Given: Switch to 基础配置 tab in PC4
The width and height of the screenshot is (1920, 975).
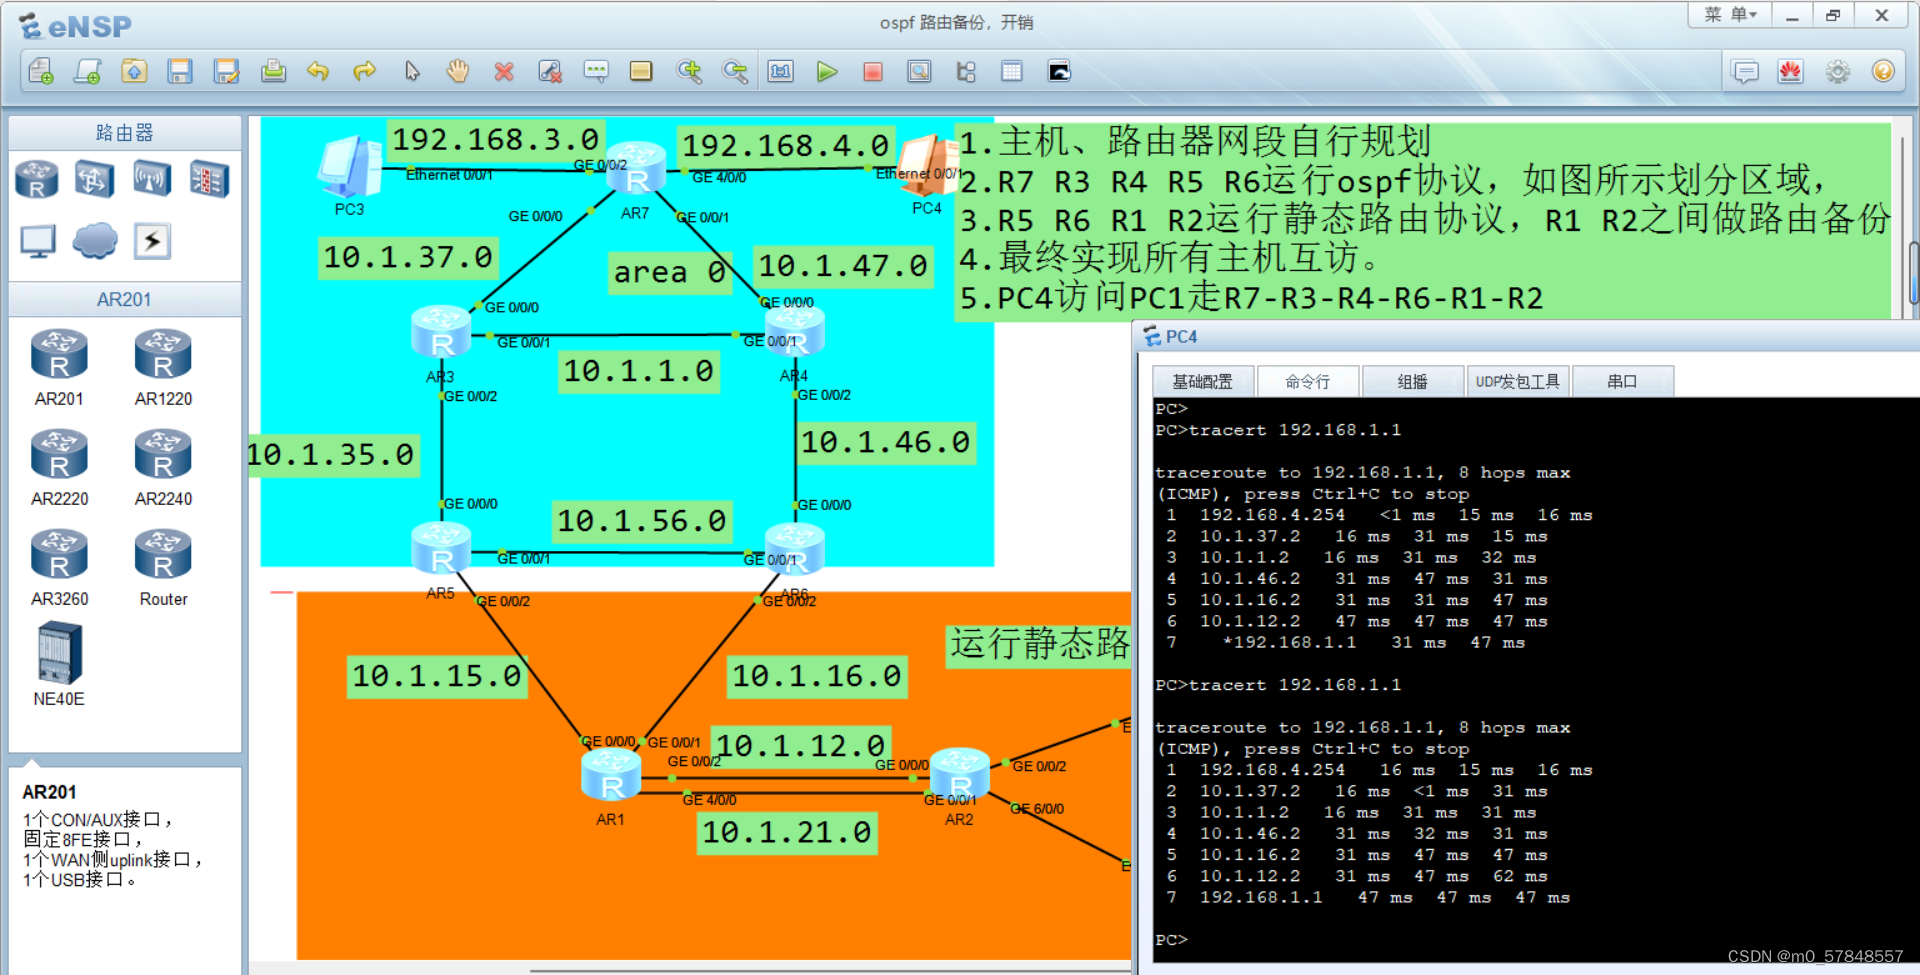Looking at the screenshot, I should click(1202, 382).
